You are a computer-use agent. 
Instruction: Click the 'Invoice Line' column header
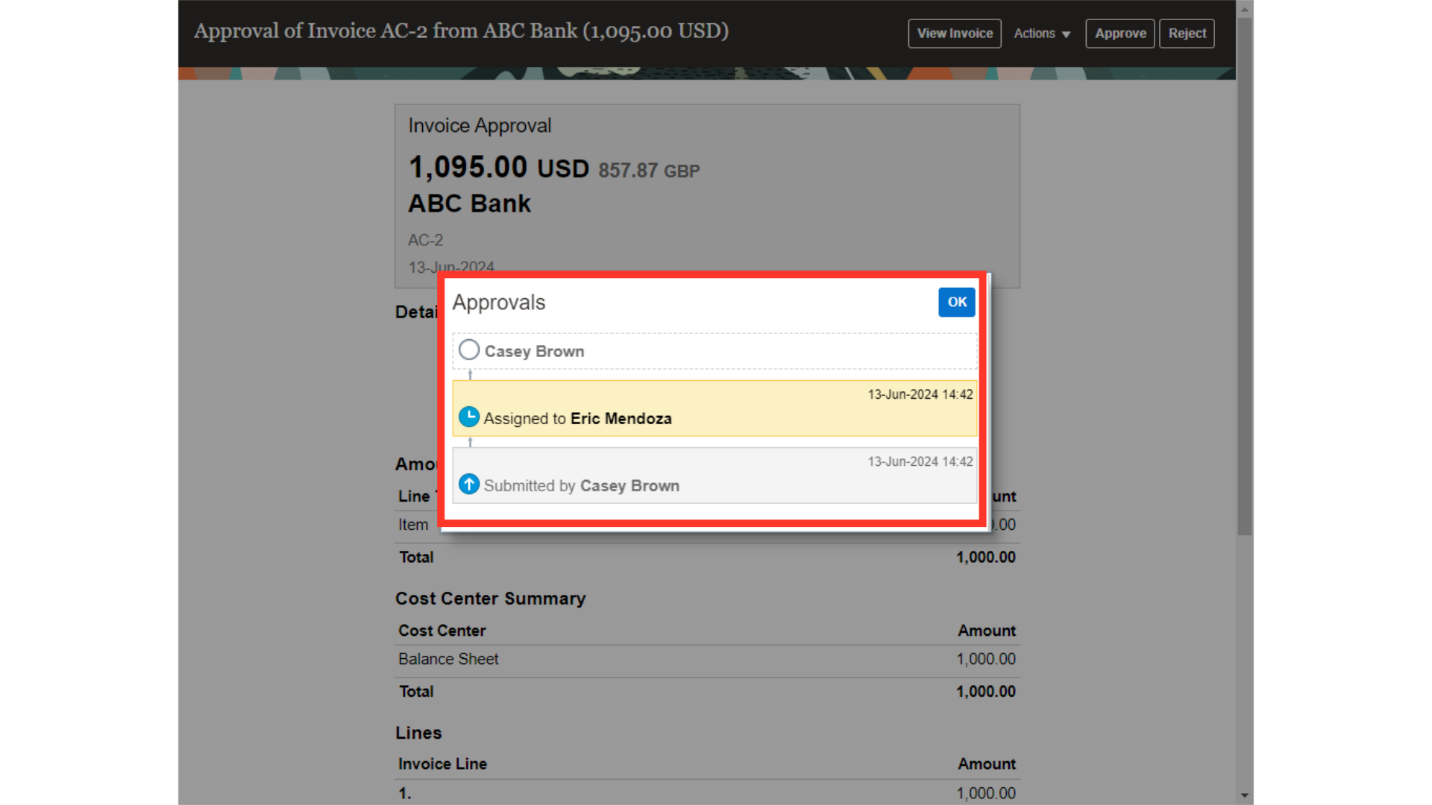[x=442, y=764]
